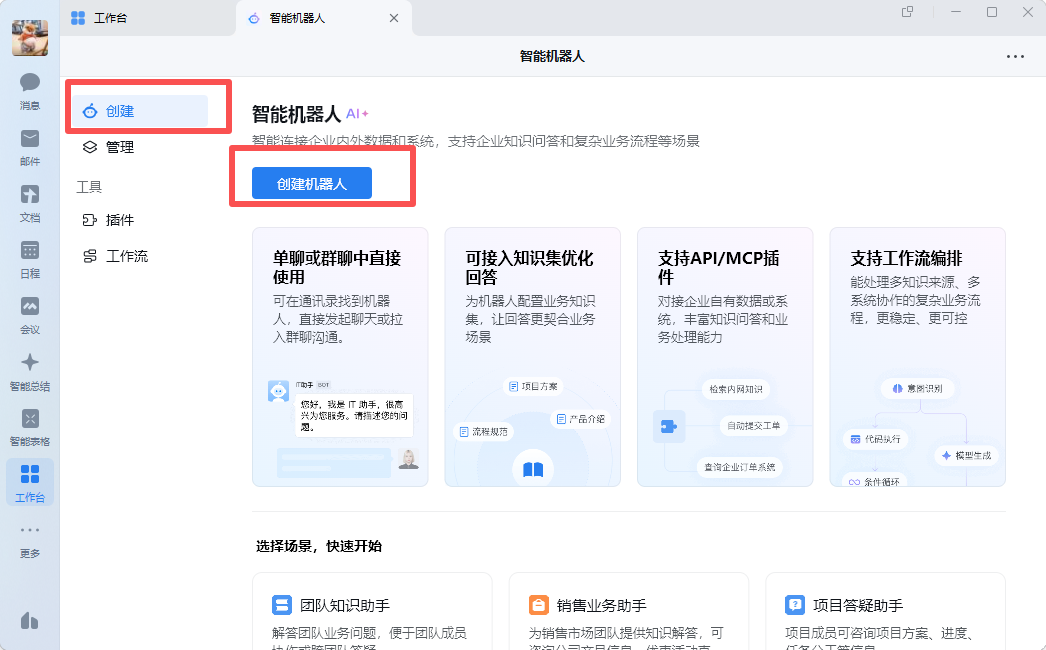Image resolution: width=1046 pixels, height=650 pixels.
Task: Click the 创建机器人 button
Action: point(312,184)
